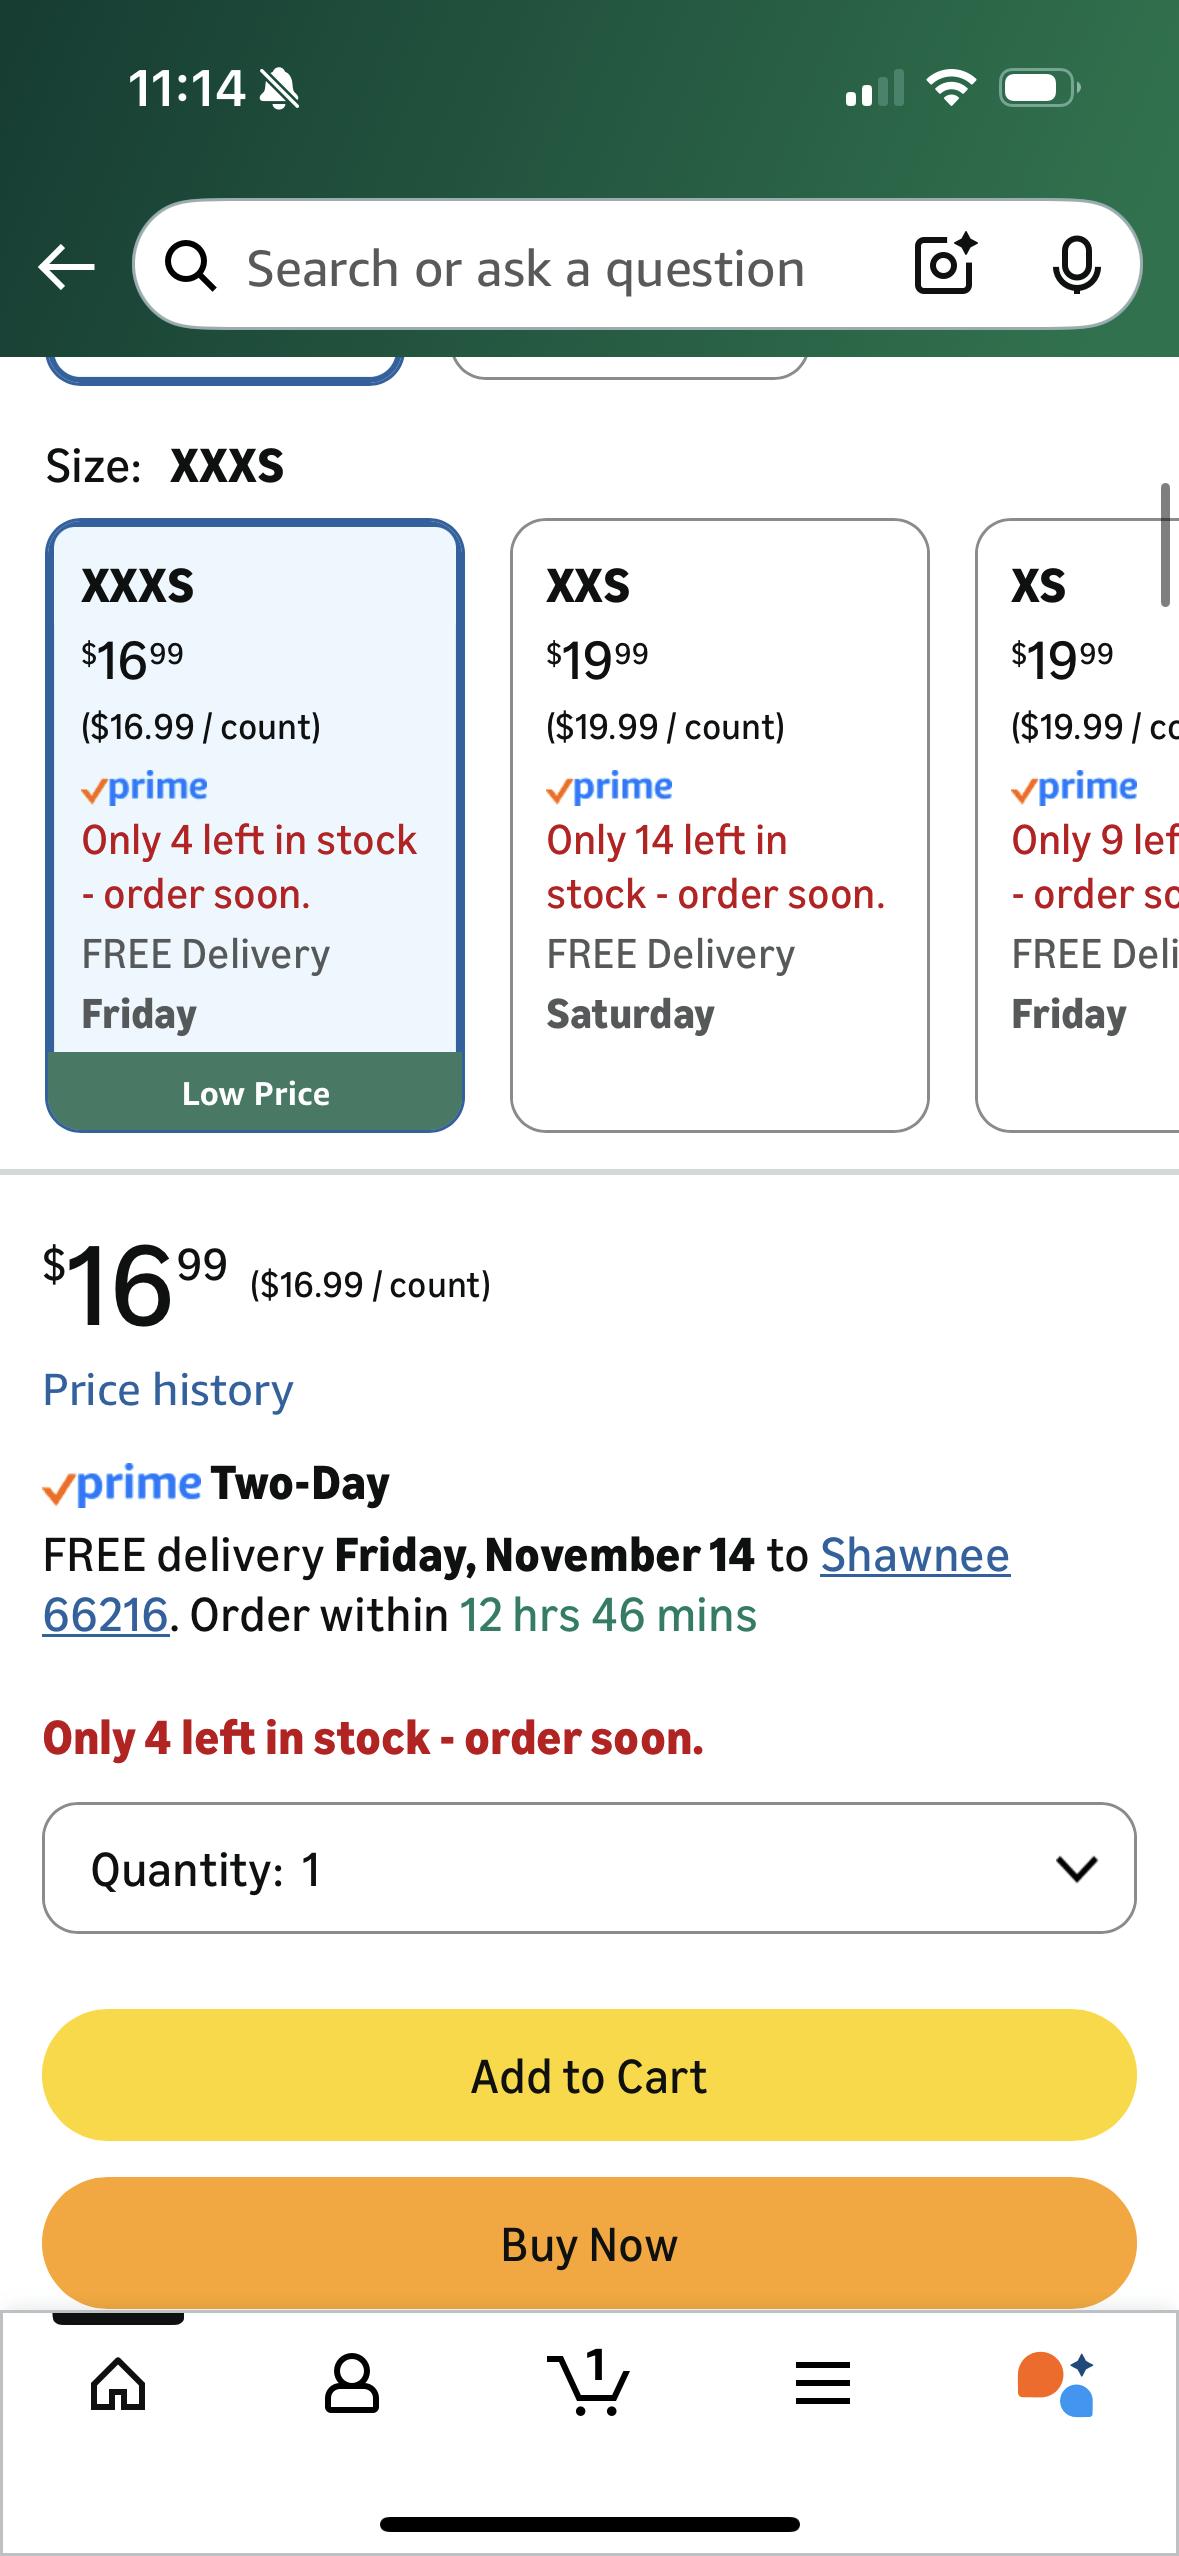
Task: Go to Home tab icon
Action: point(118,2384)
